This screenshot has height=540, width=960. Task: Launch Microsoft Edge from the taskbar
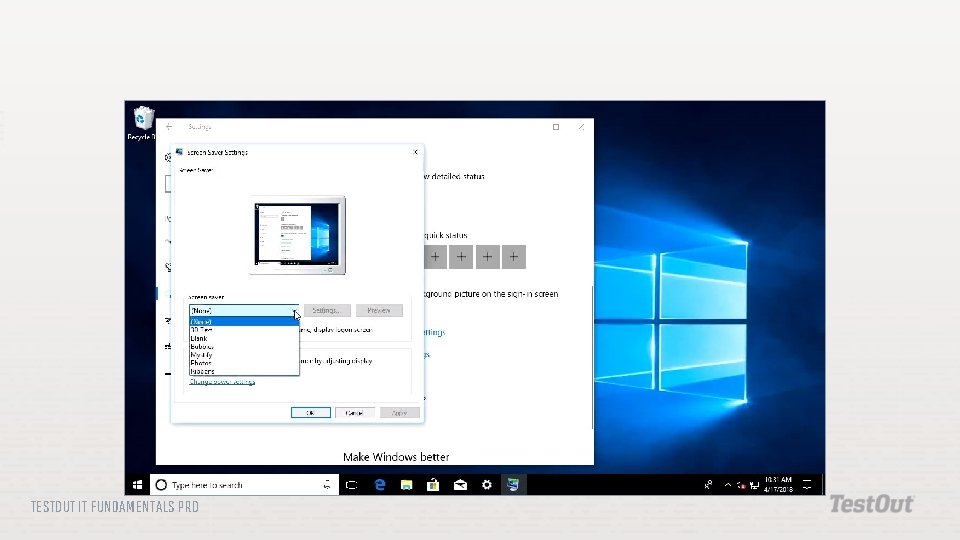[380, 485]
